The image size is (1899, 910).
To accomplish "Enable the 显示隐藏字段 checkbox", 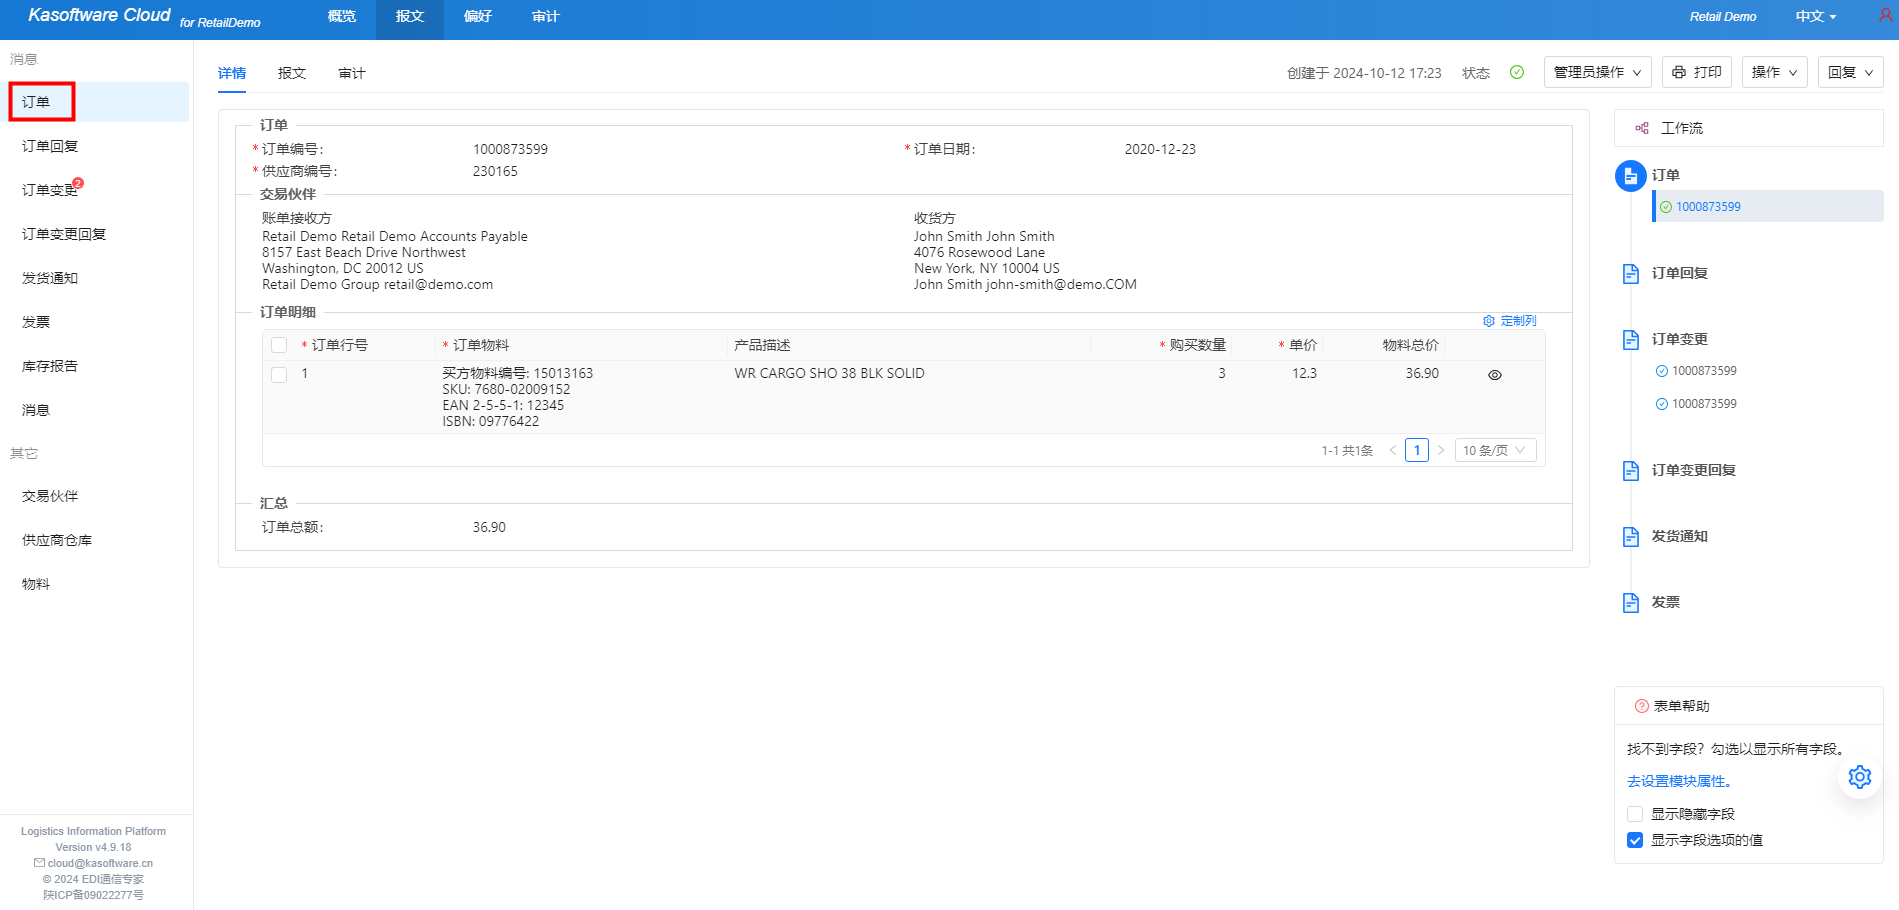I will 1635,814.
